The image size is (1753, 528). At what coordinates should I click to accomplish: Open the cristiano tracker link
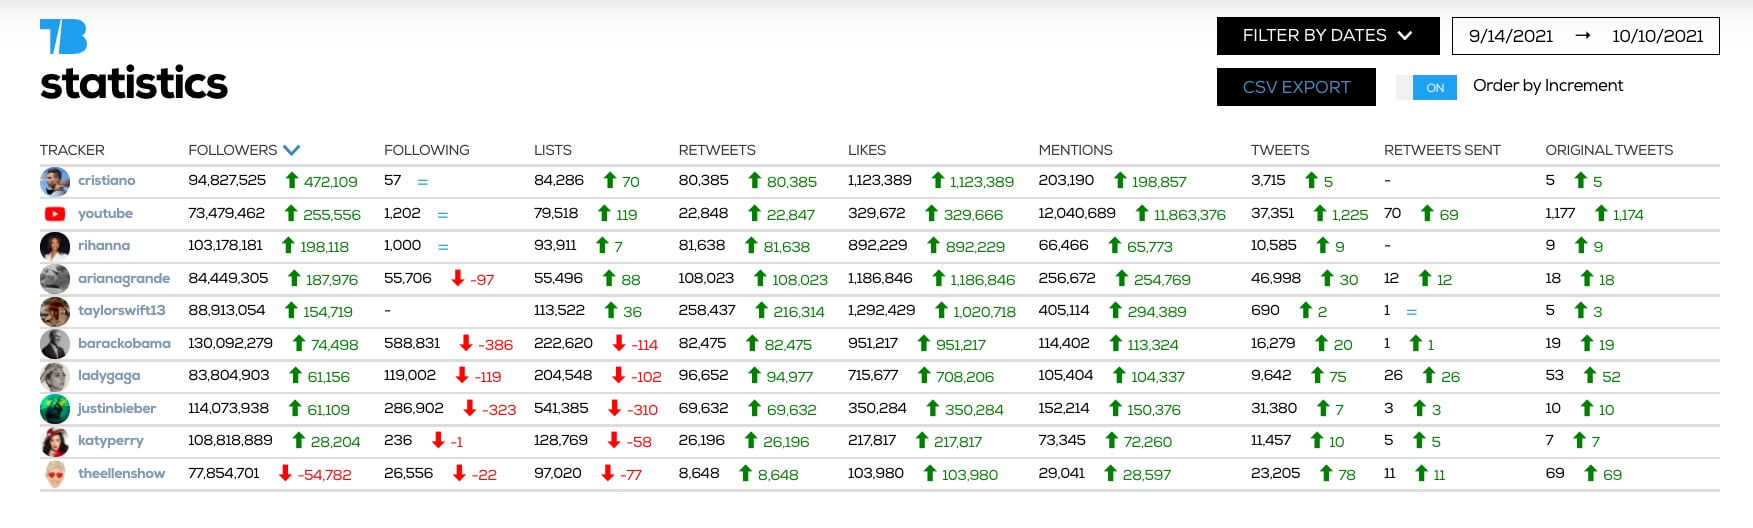(106, 181)
